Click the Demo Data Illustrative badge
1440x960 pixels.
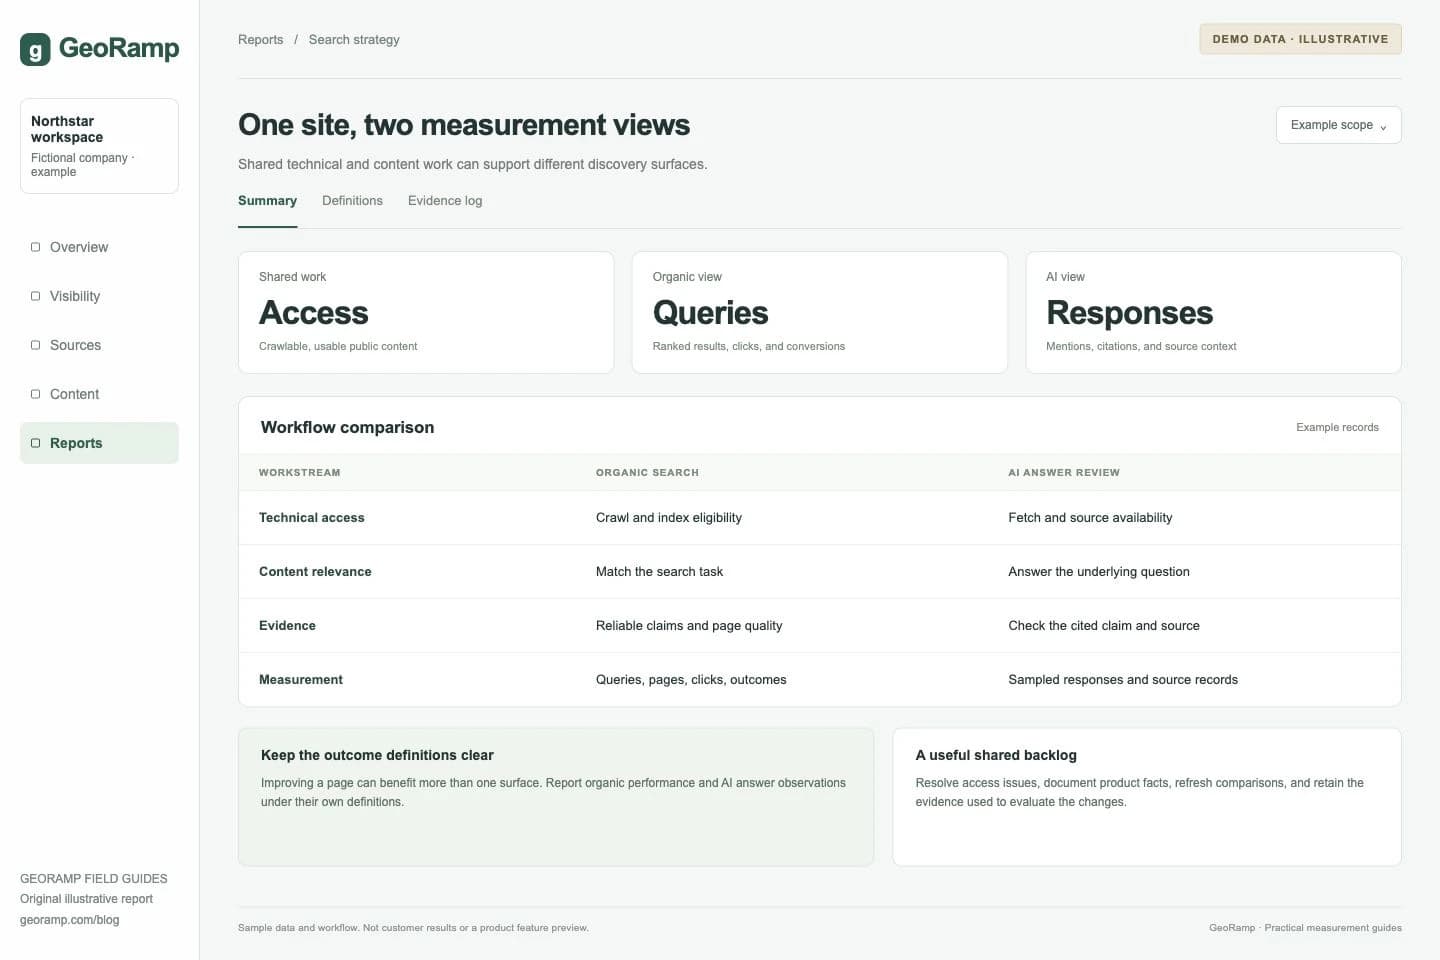[1300, 39]
